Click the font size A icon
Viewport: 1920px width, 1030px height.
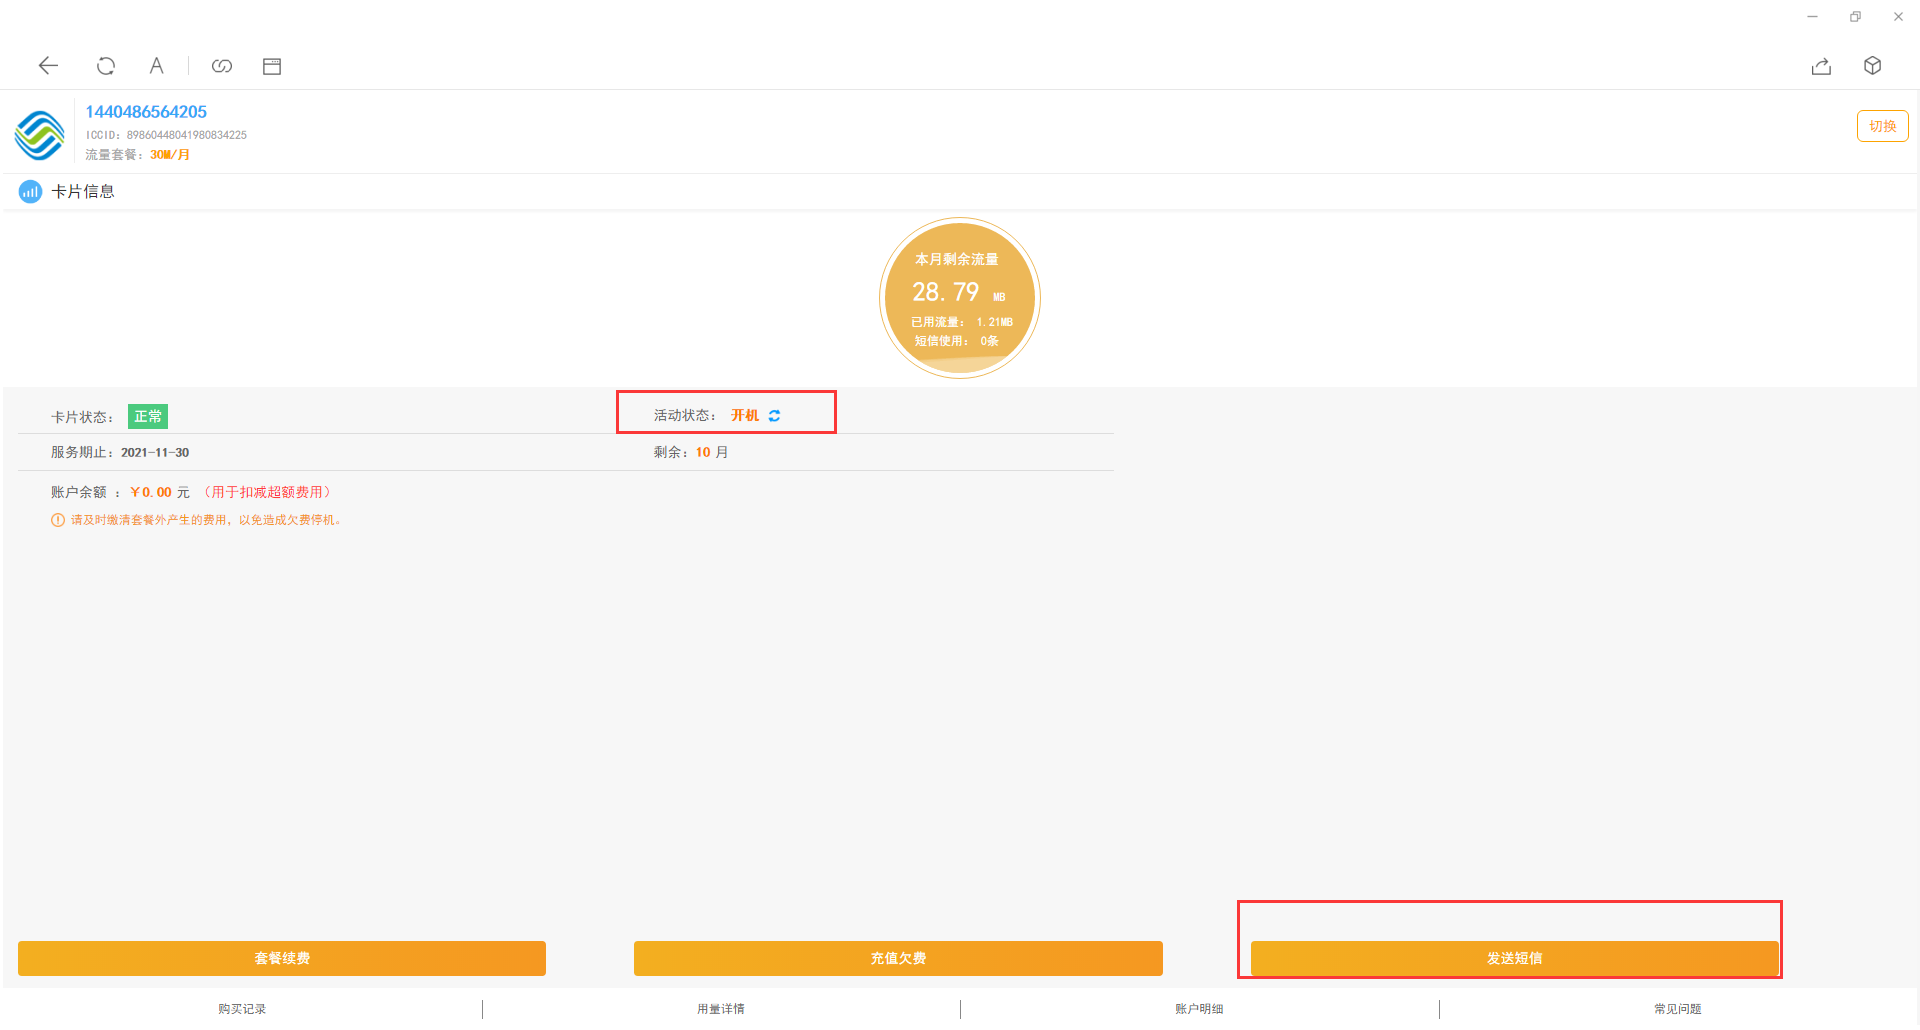[x=156, y=66]
